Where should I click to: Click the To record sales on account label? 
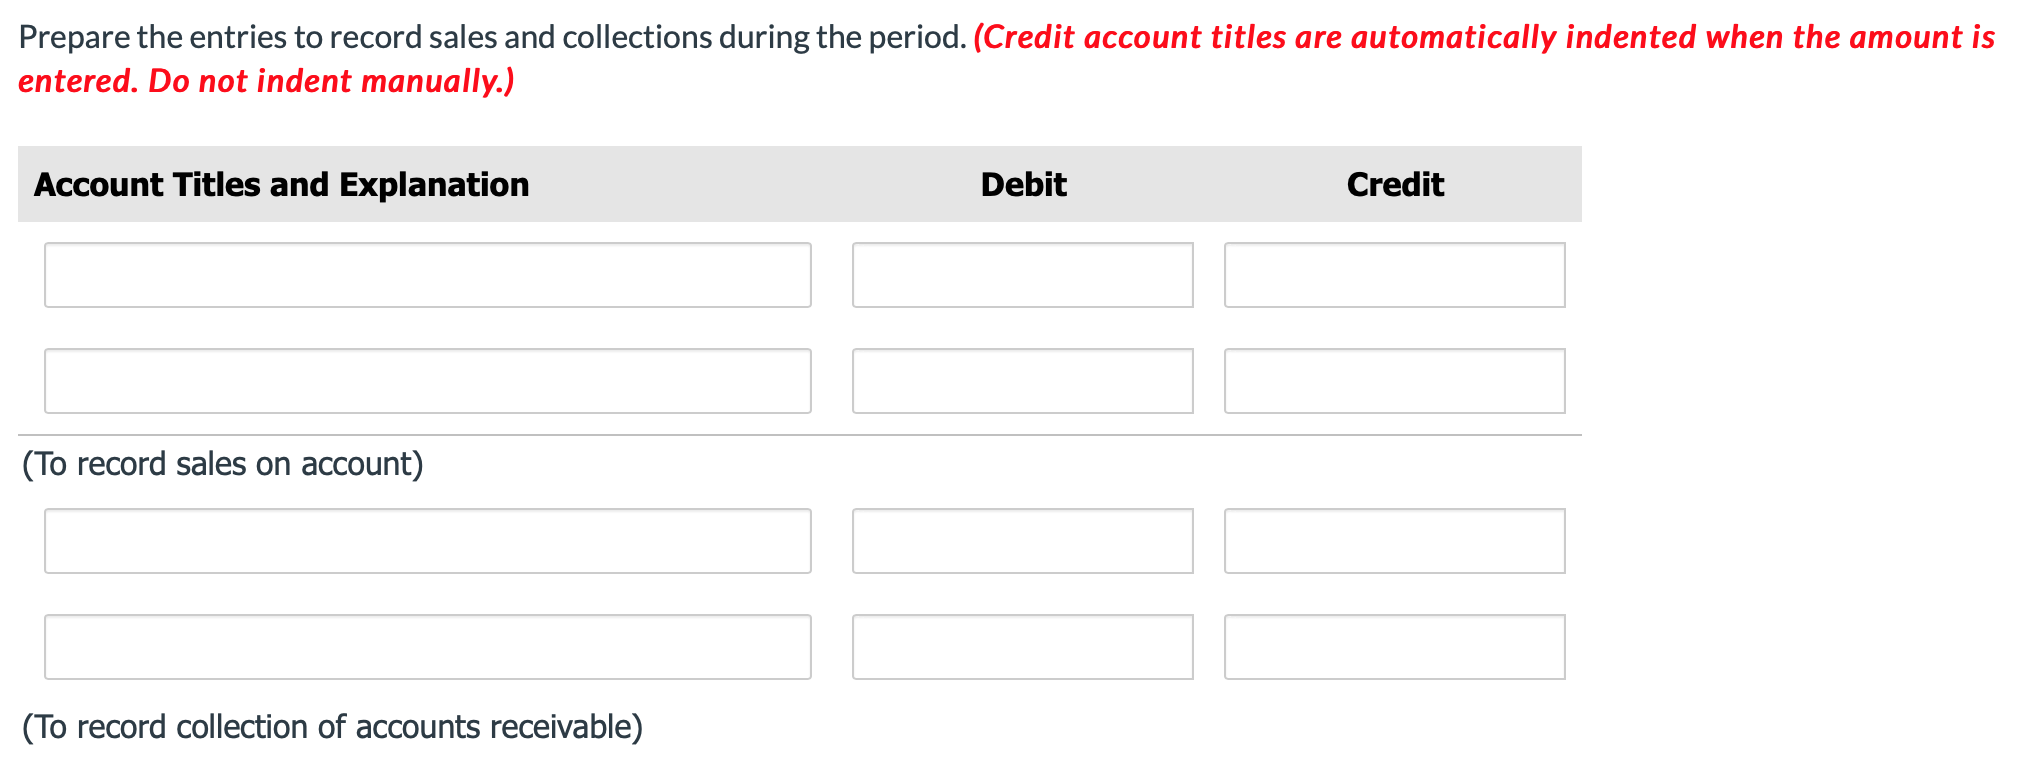click(x=223, y=463)
